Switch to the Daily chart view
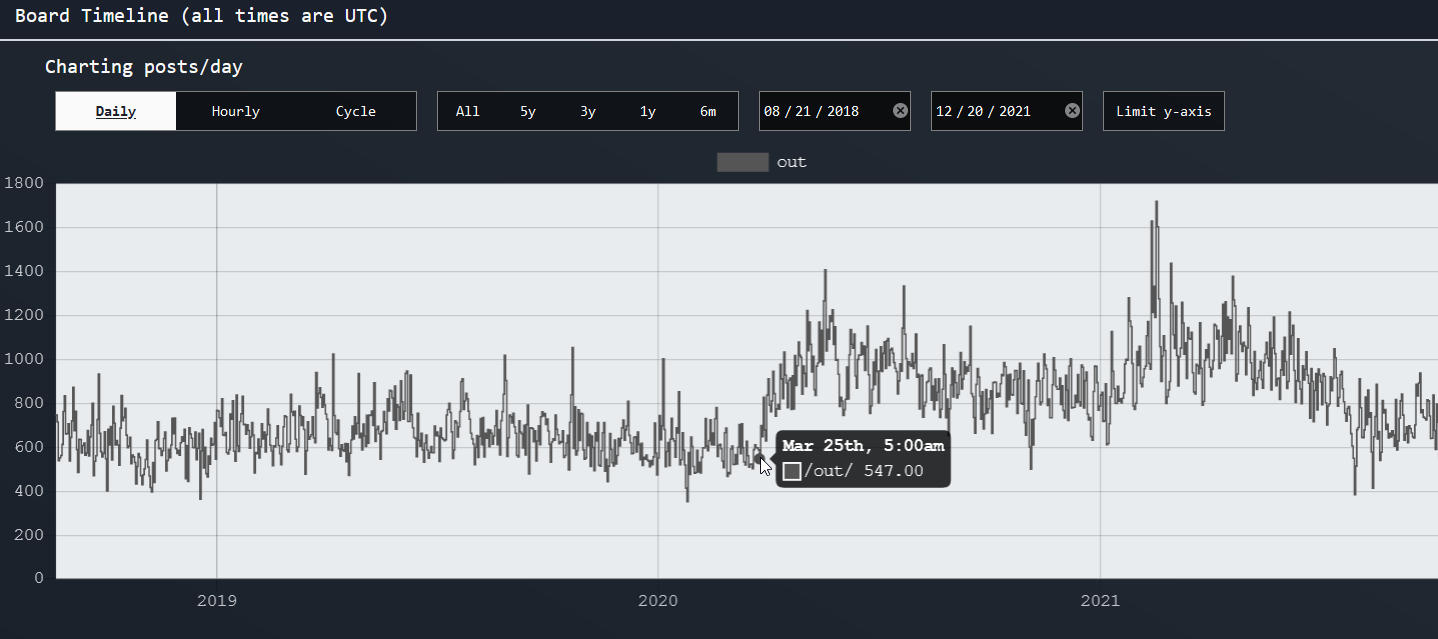This screenshot has width=1438, height=639. pos(116,111)
